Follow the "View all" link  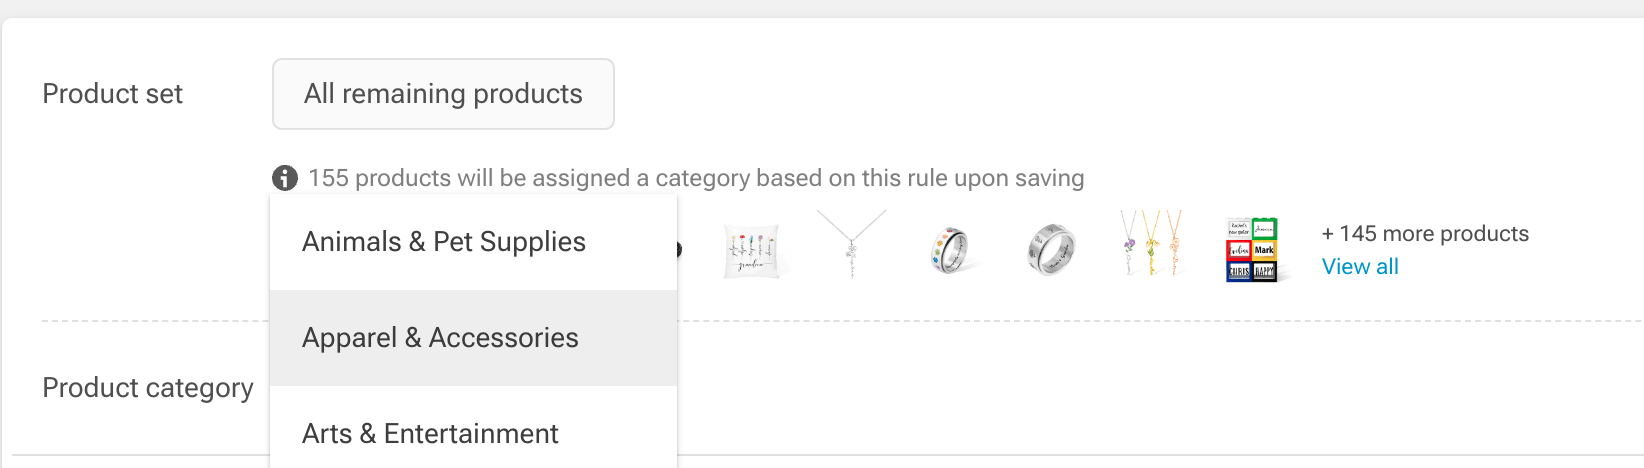pos(1360,267)
